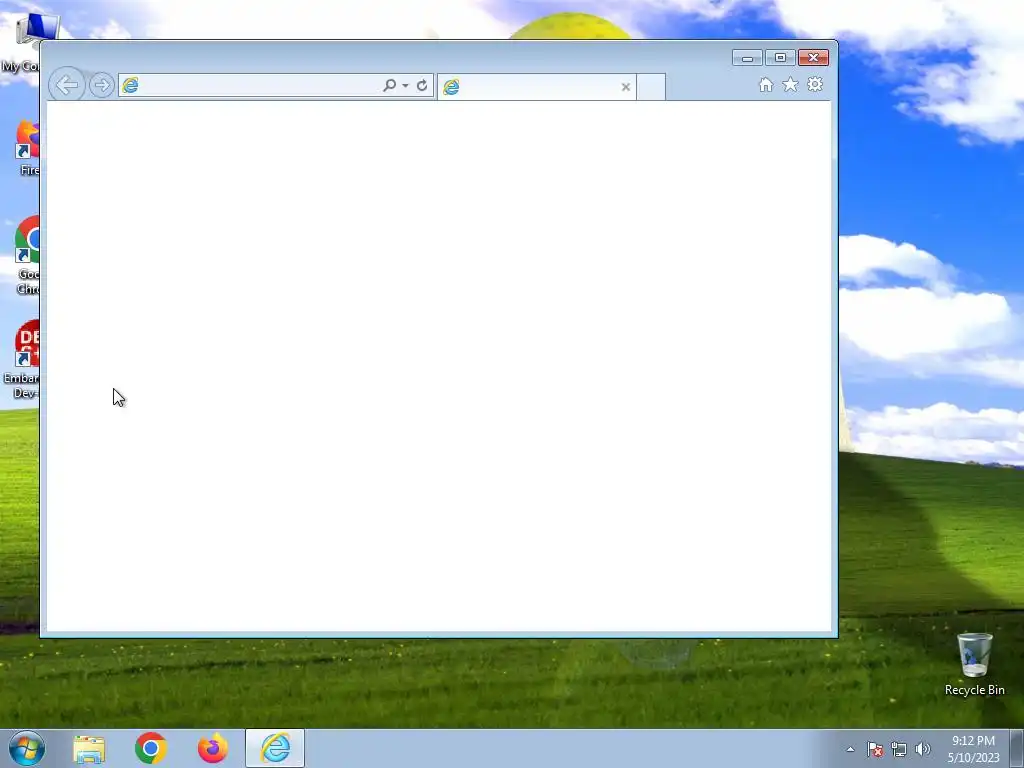Launch Firefox from the taskbar

coord(213,748)
